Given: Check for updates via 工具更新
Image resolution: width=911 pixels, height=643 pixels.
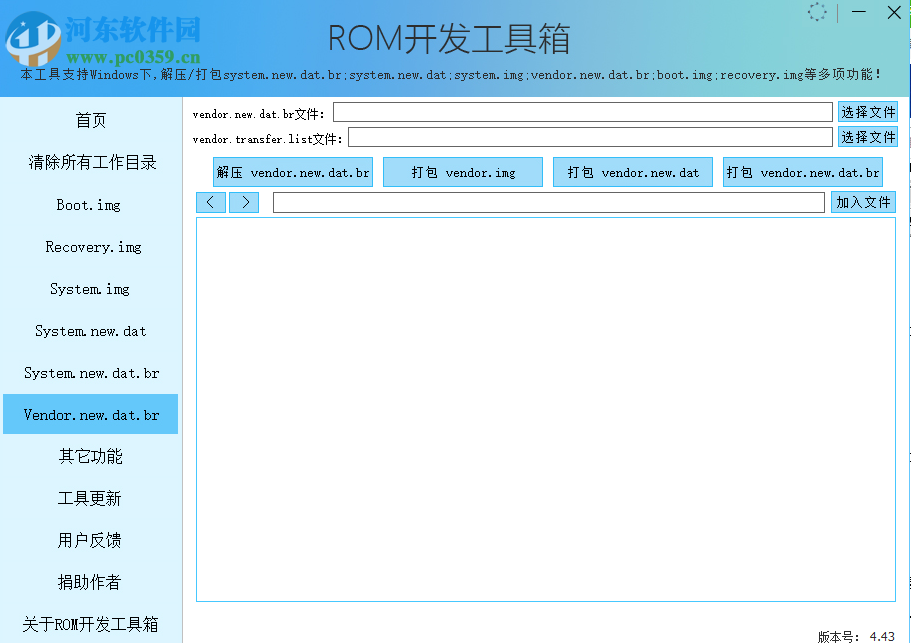Looking at the screenshot, I should pos(90,498).
